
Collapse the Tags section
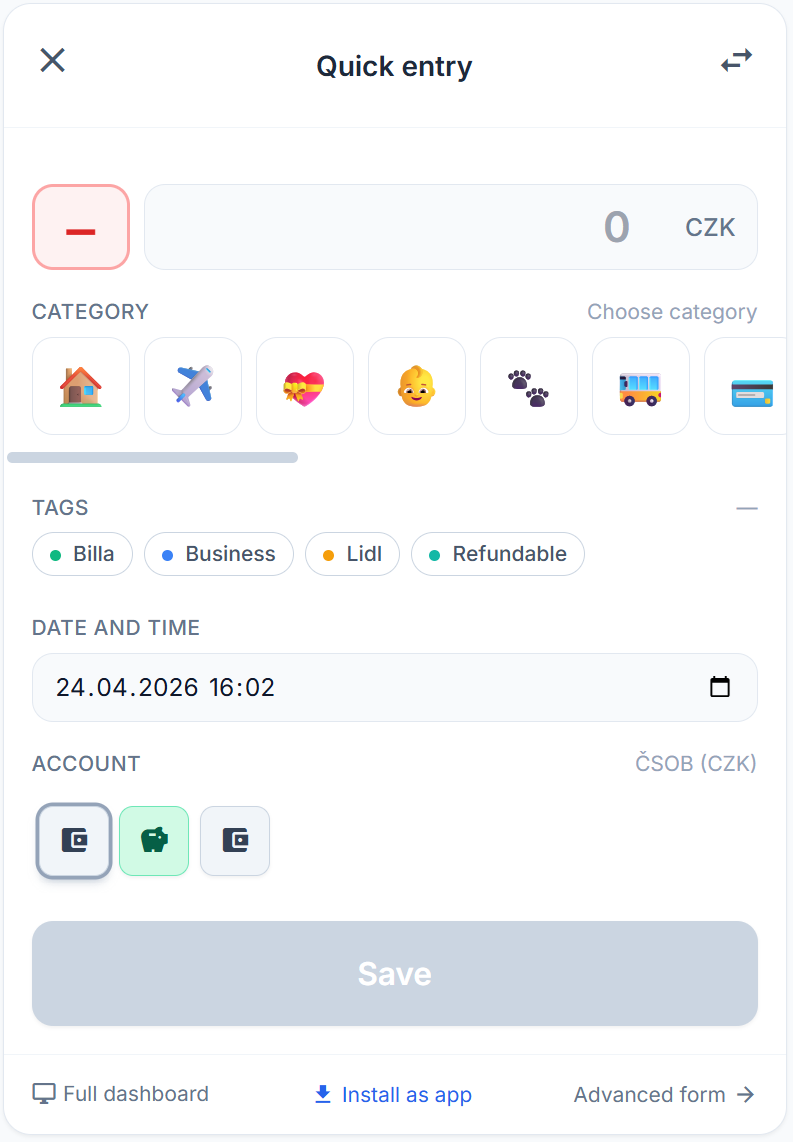[747, 508]
